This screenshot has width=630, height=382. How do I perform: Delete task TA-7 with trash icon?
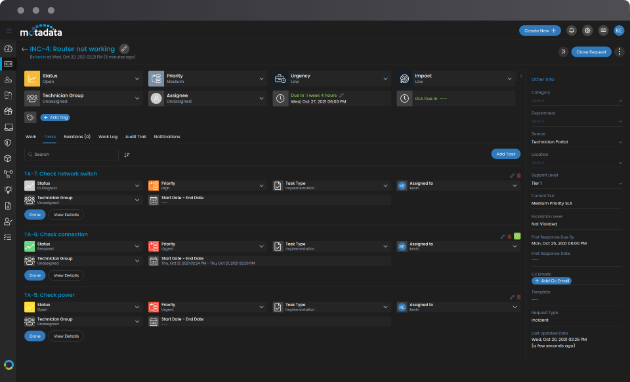(x=519, y=176)
